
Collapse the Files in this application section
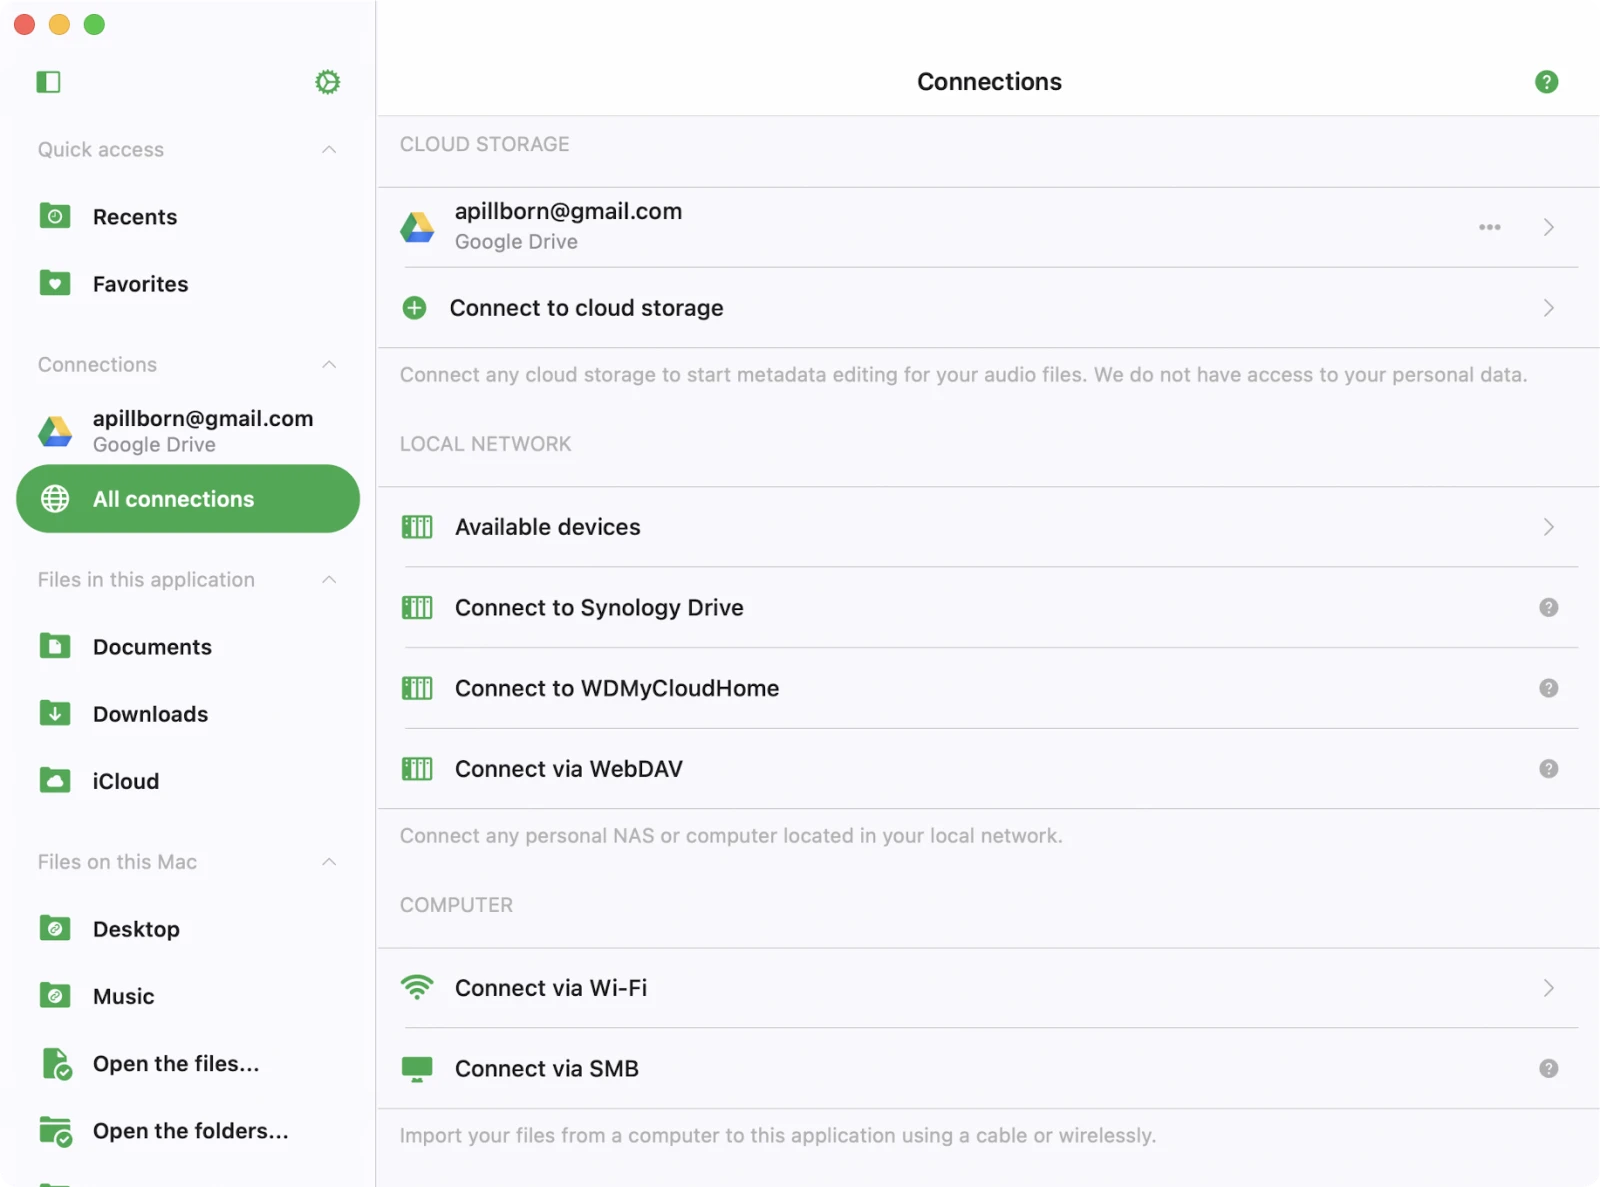point(329,580)
